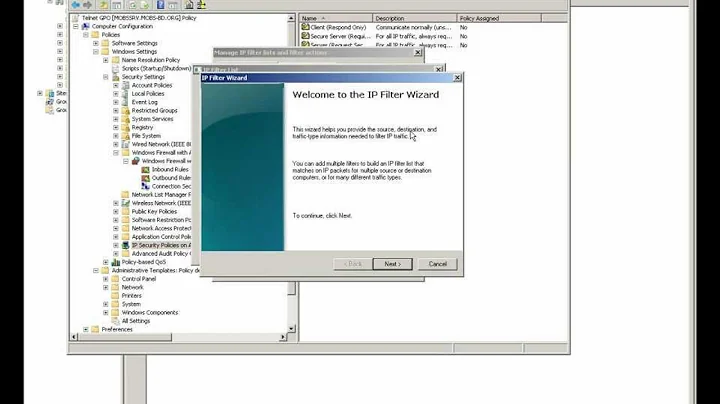Click the Back arrow in the toolbar
720x404 pixels.
click(x=75, y=5)
